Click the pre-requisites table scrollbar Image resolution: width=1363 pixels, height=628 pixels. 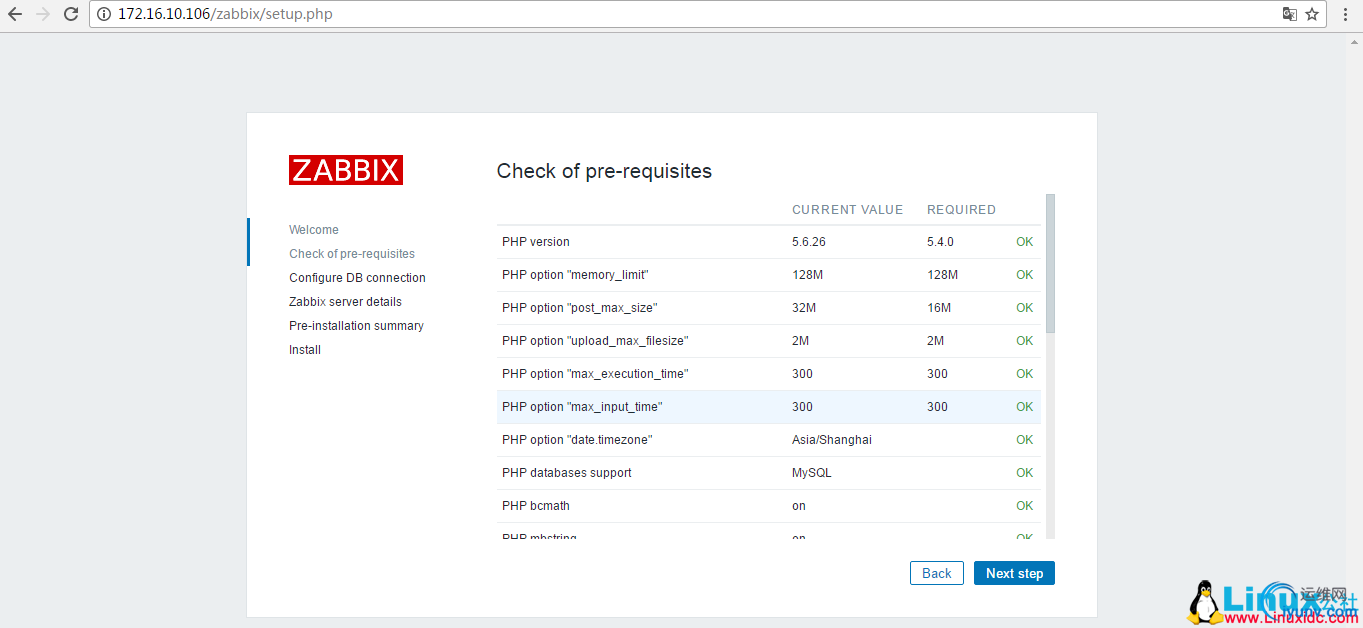[x=1050, y=264]
